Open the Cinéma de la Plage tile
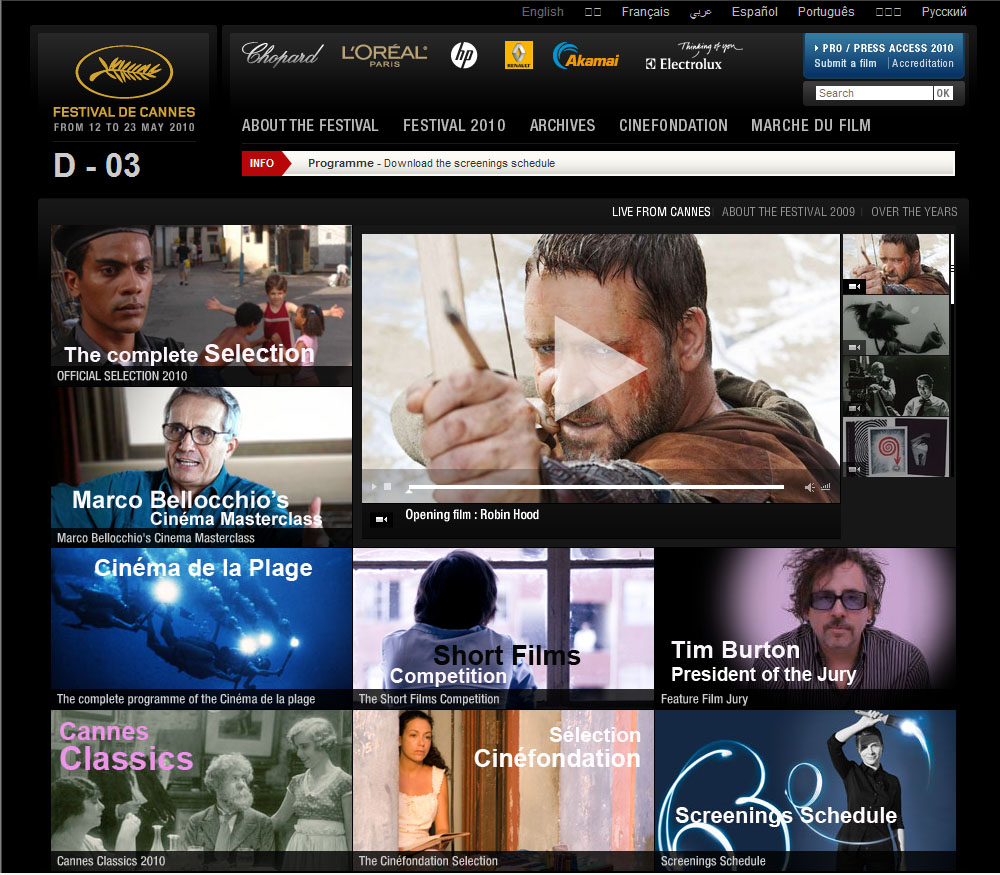Screen dimensions: 1000x875 pos(202,628)
